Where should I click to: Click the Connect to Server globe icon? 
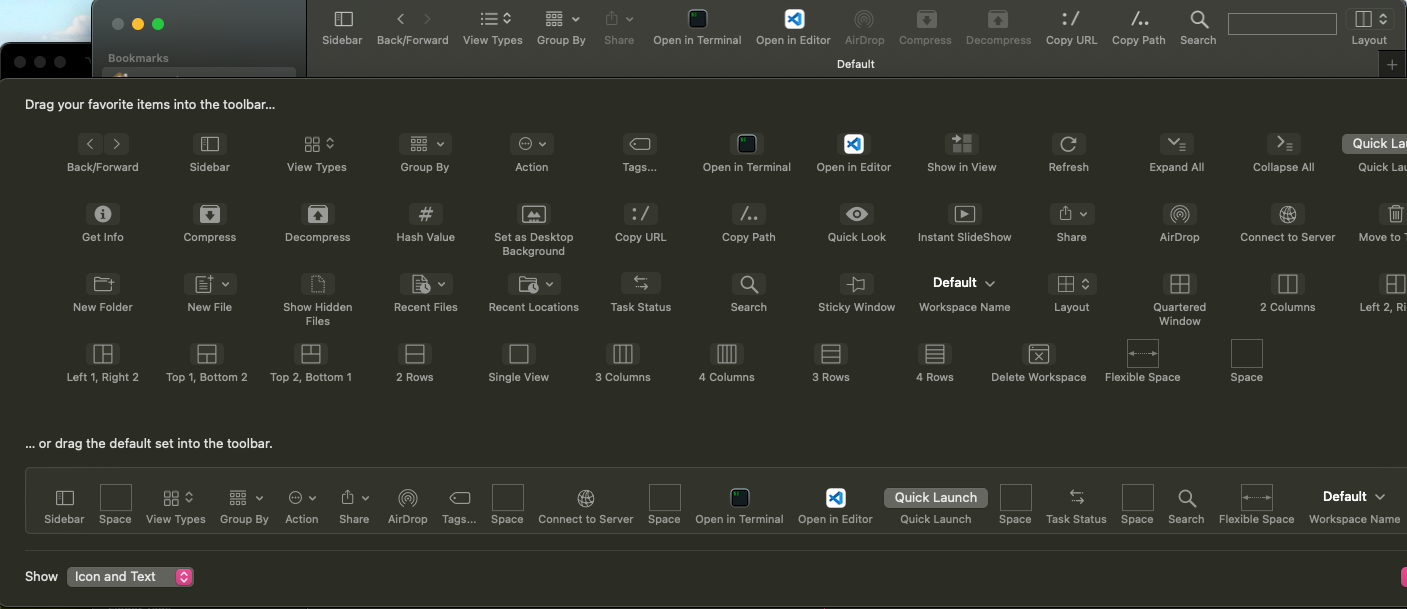click(1287, 215)
